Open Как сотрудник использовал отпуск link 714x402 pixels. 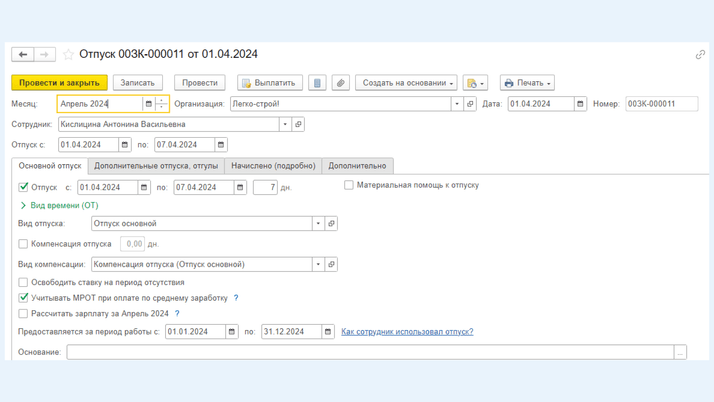point(407,332)
